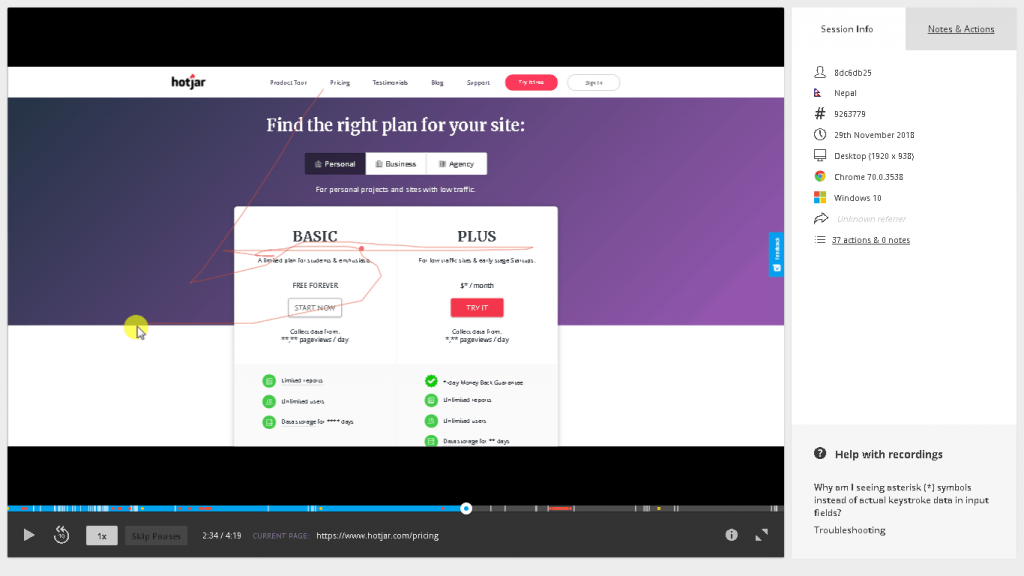This screenshot has width=1024, height=576.
Task: Click the 29th November 2018 date text
Action: [874, 135]
